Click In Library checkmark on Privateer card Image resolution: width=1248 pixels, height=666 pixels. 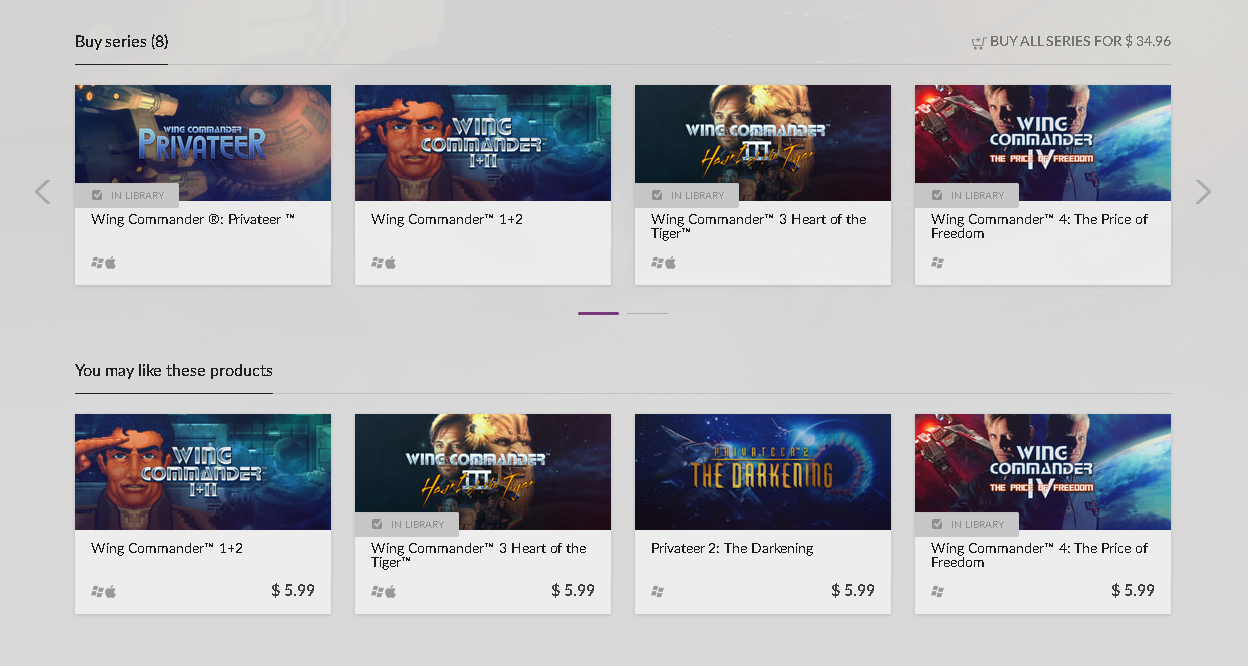coord(97,195)
